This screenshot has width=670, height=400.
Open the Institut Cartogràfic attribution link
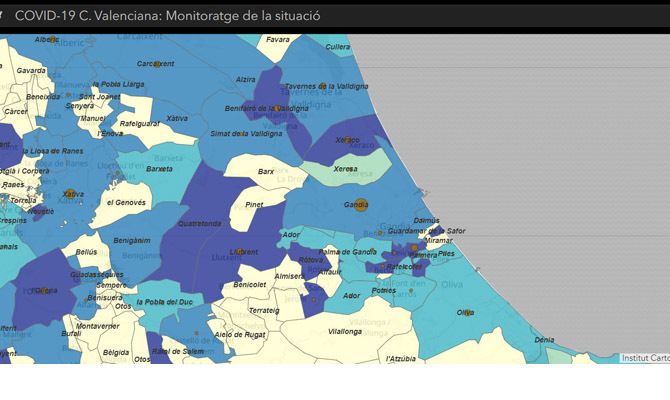point(645,358)
